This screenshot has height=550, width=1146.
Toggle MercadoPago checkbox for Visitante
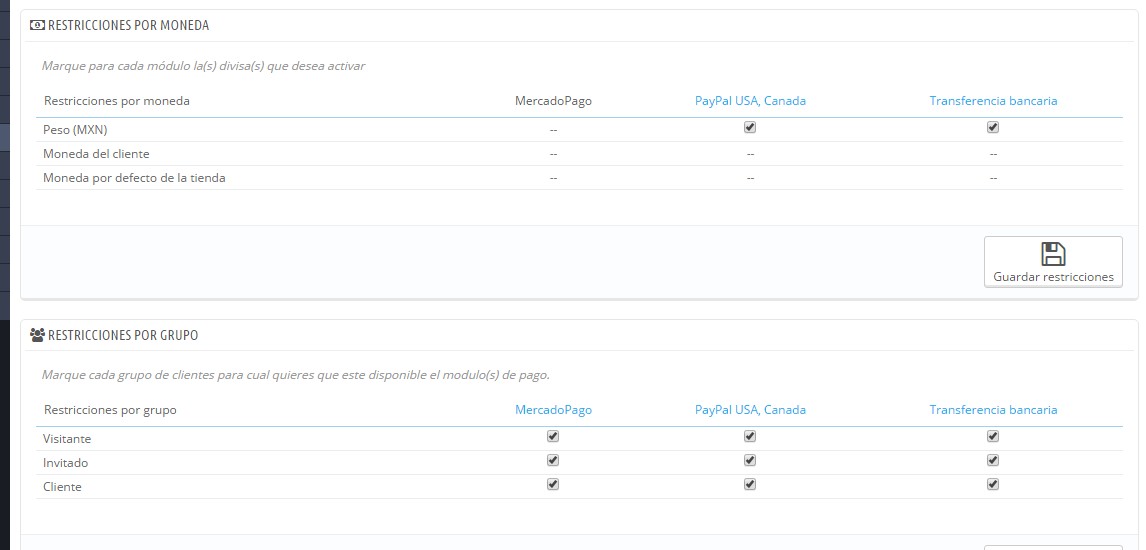coord(553,436)
